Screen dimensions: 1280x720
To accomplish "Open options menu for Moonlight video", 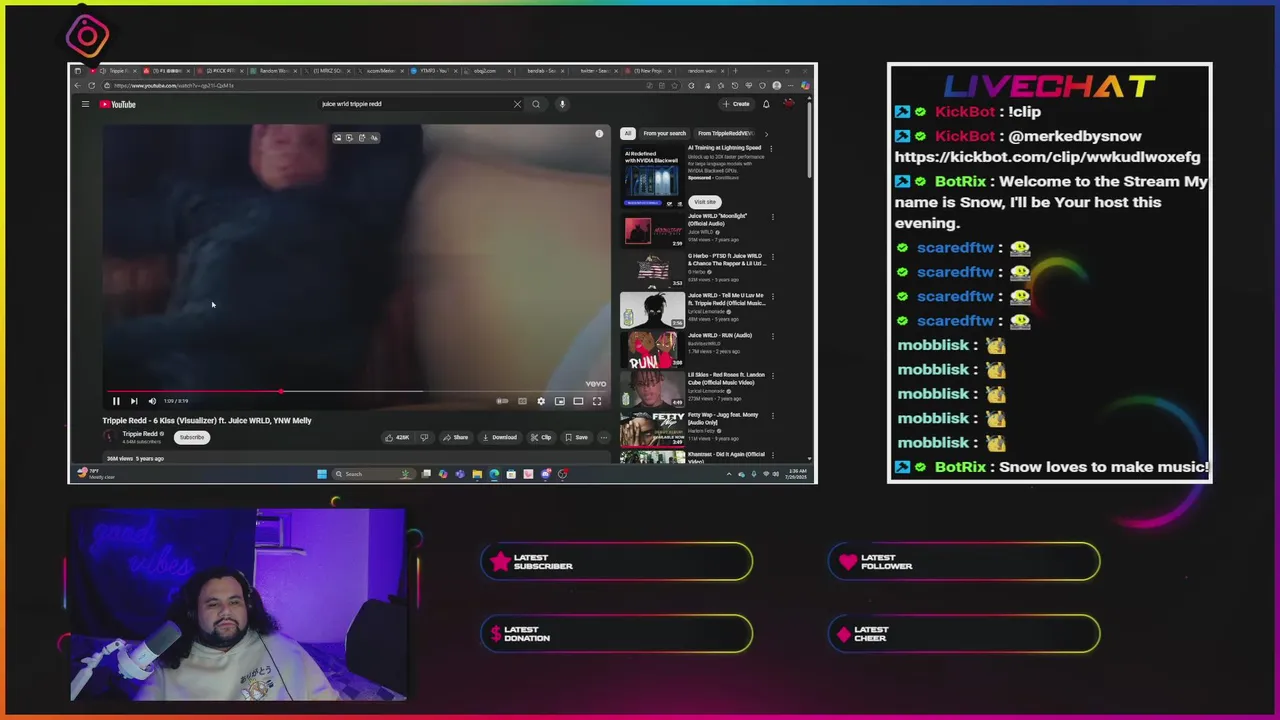I will click(772, 216).
